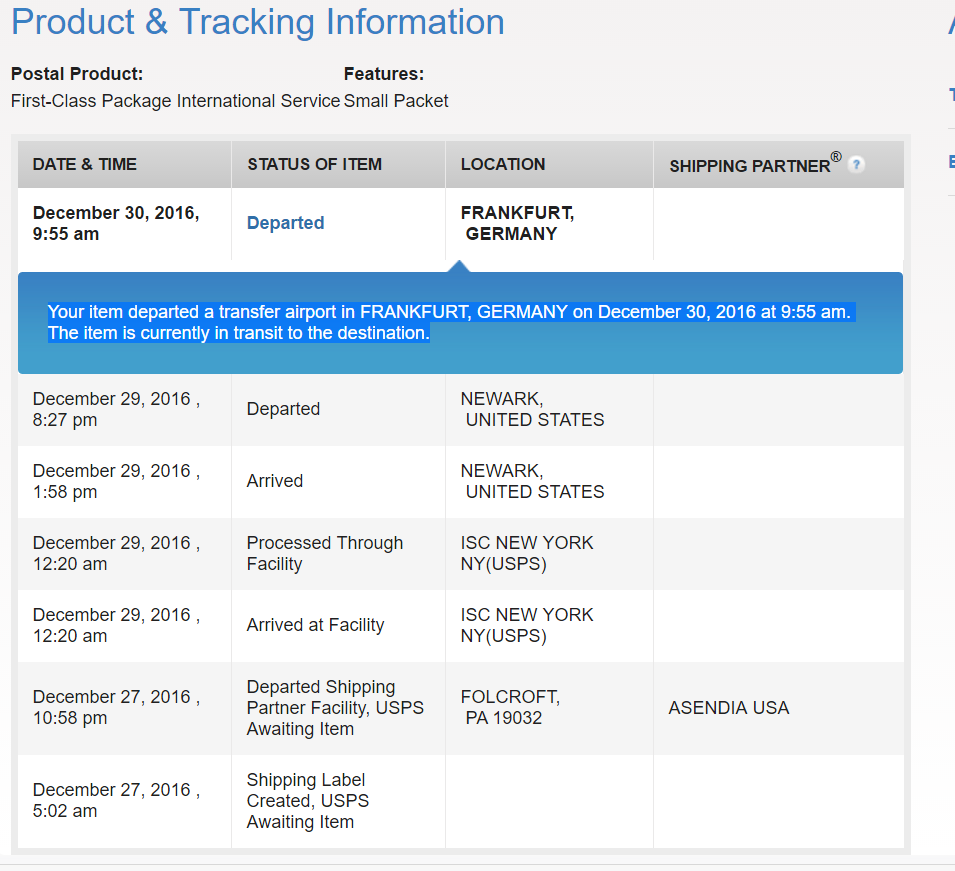Click First-Class Package International Service text

click(175, 100)
